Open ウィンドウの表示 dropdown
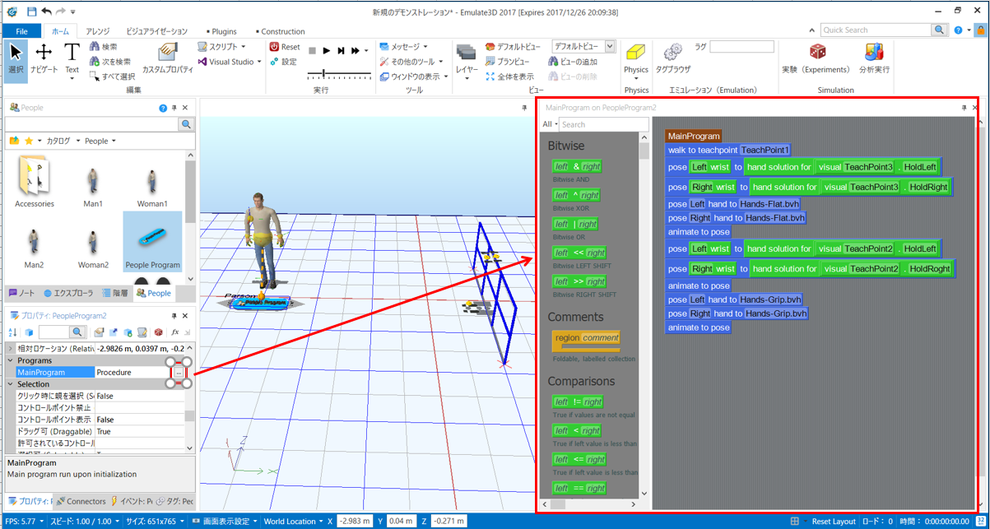Viewport: 990px width, 529px height. pyautogui.click(x=414, y=76)
